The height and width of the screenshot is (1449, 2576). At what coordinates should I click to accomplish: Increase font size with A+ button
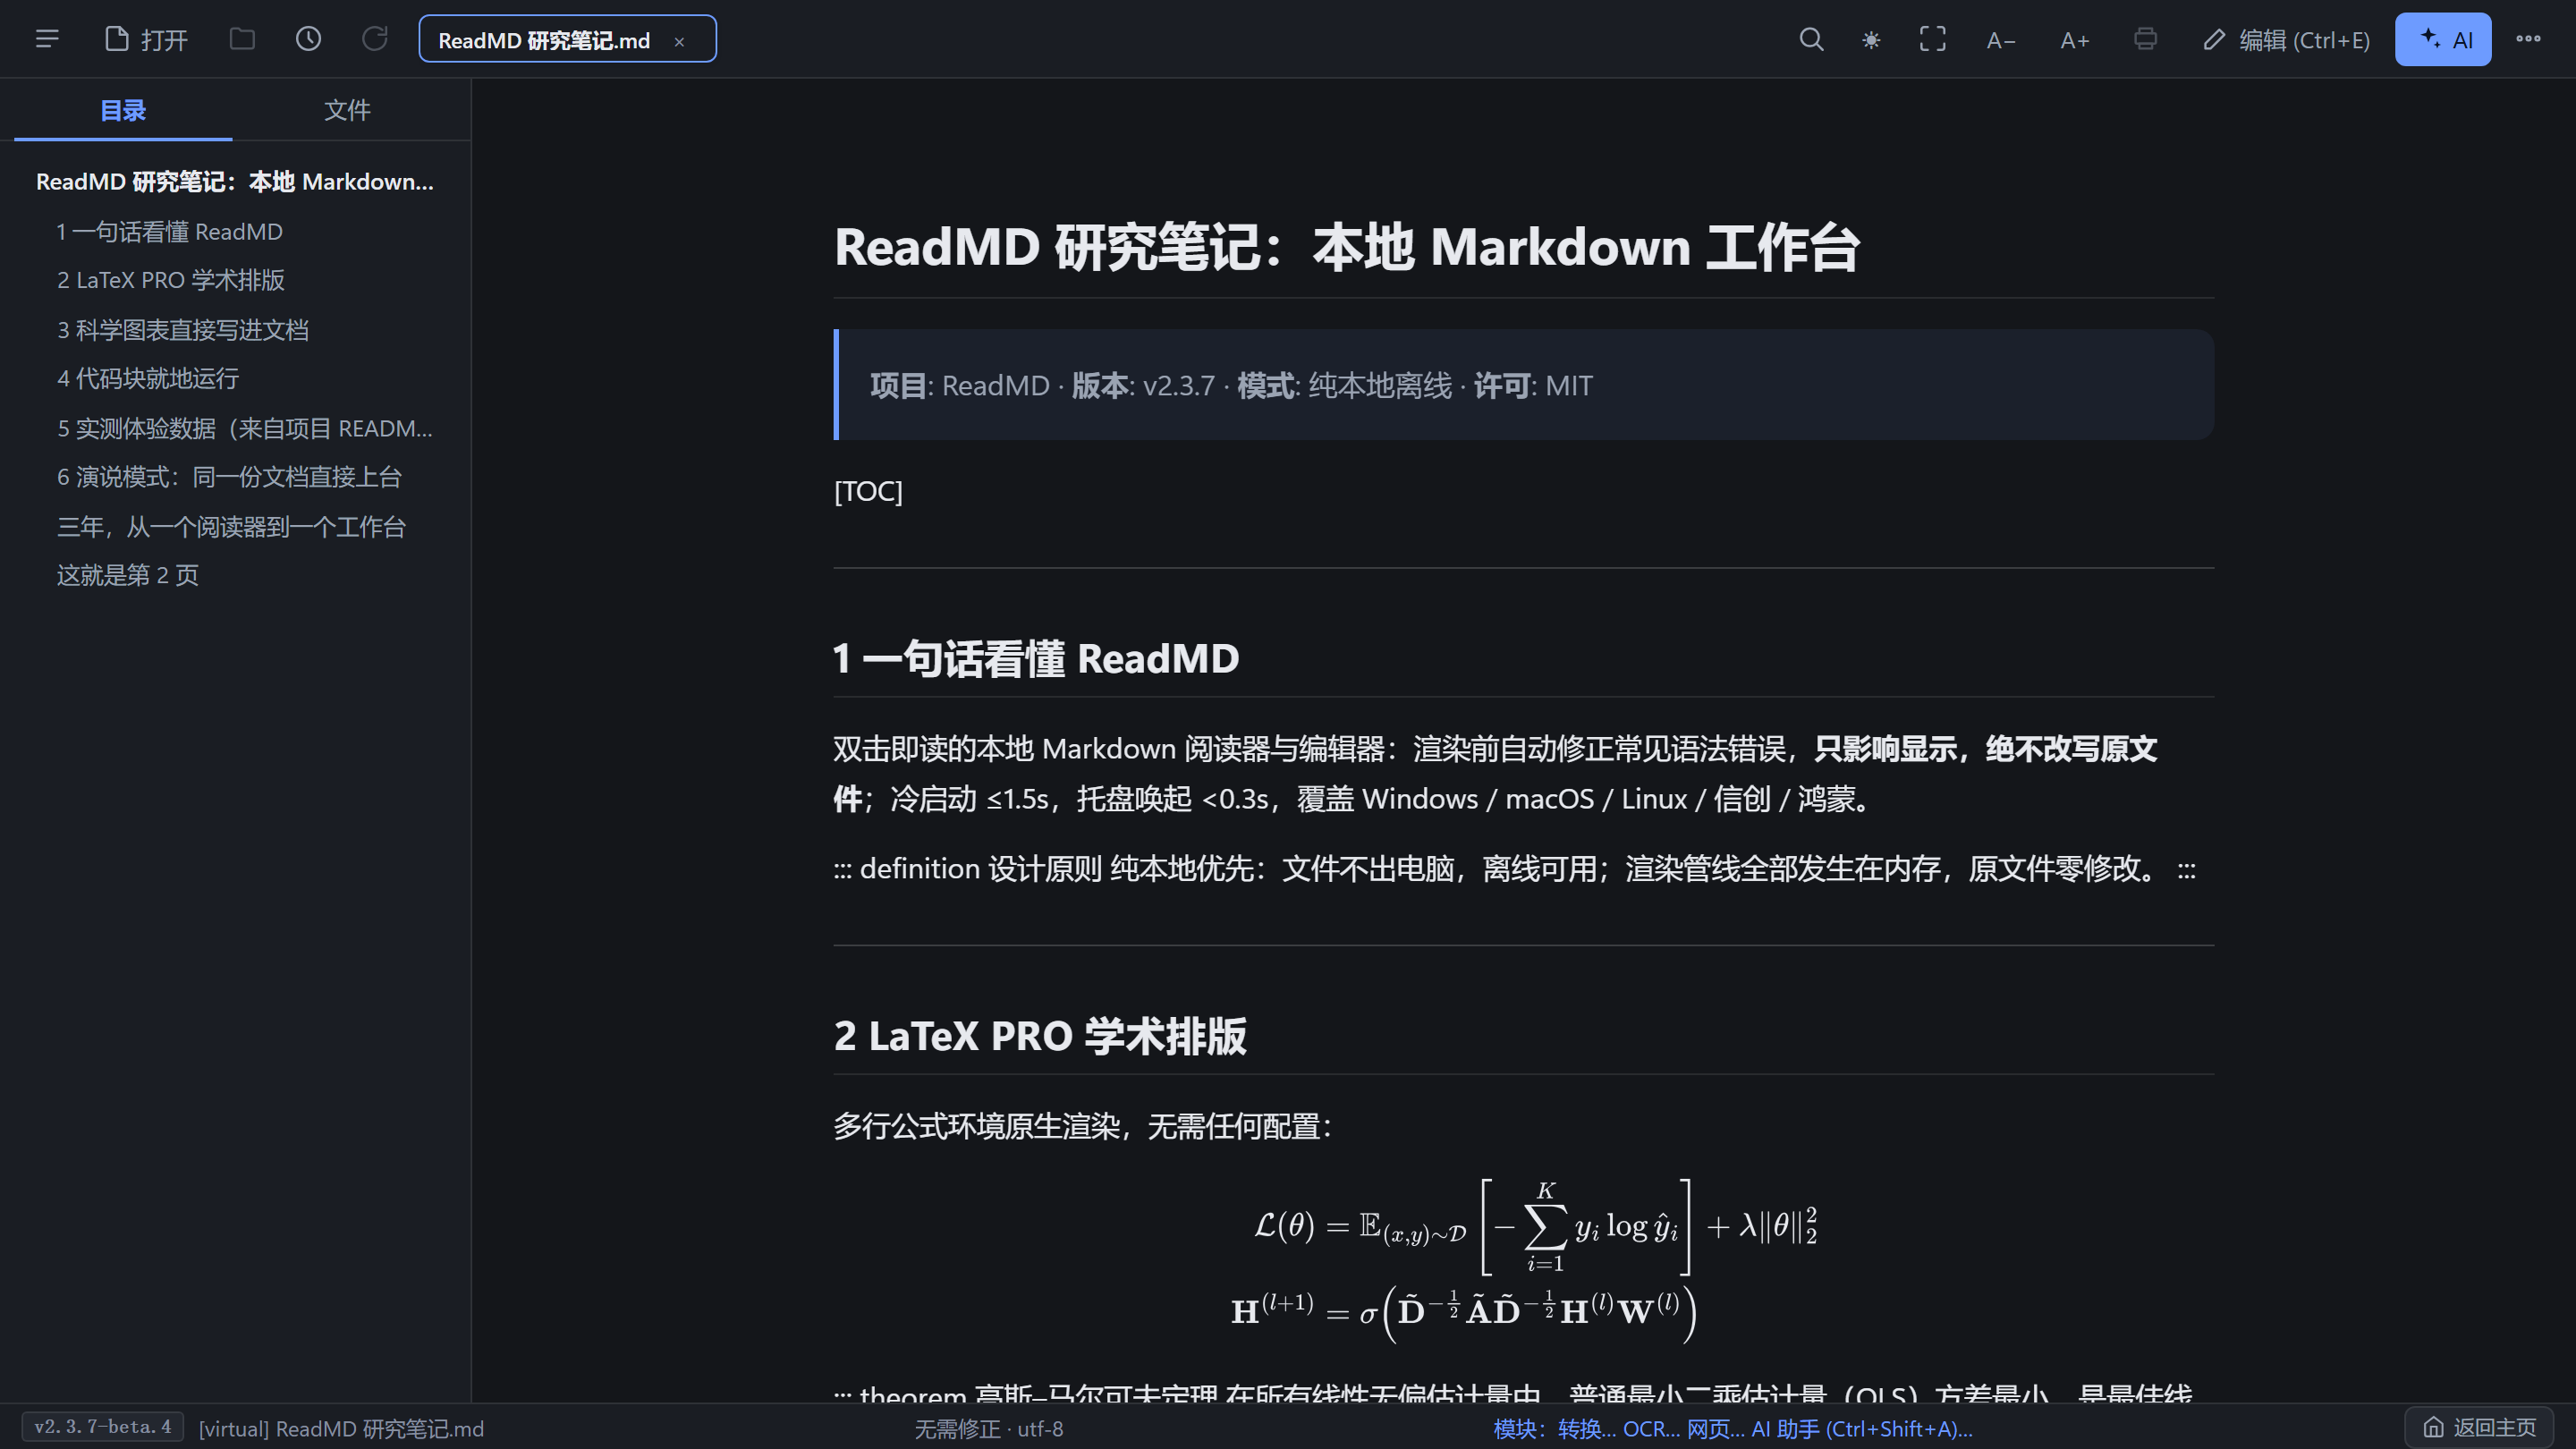(x=2075, y=40)
